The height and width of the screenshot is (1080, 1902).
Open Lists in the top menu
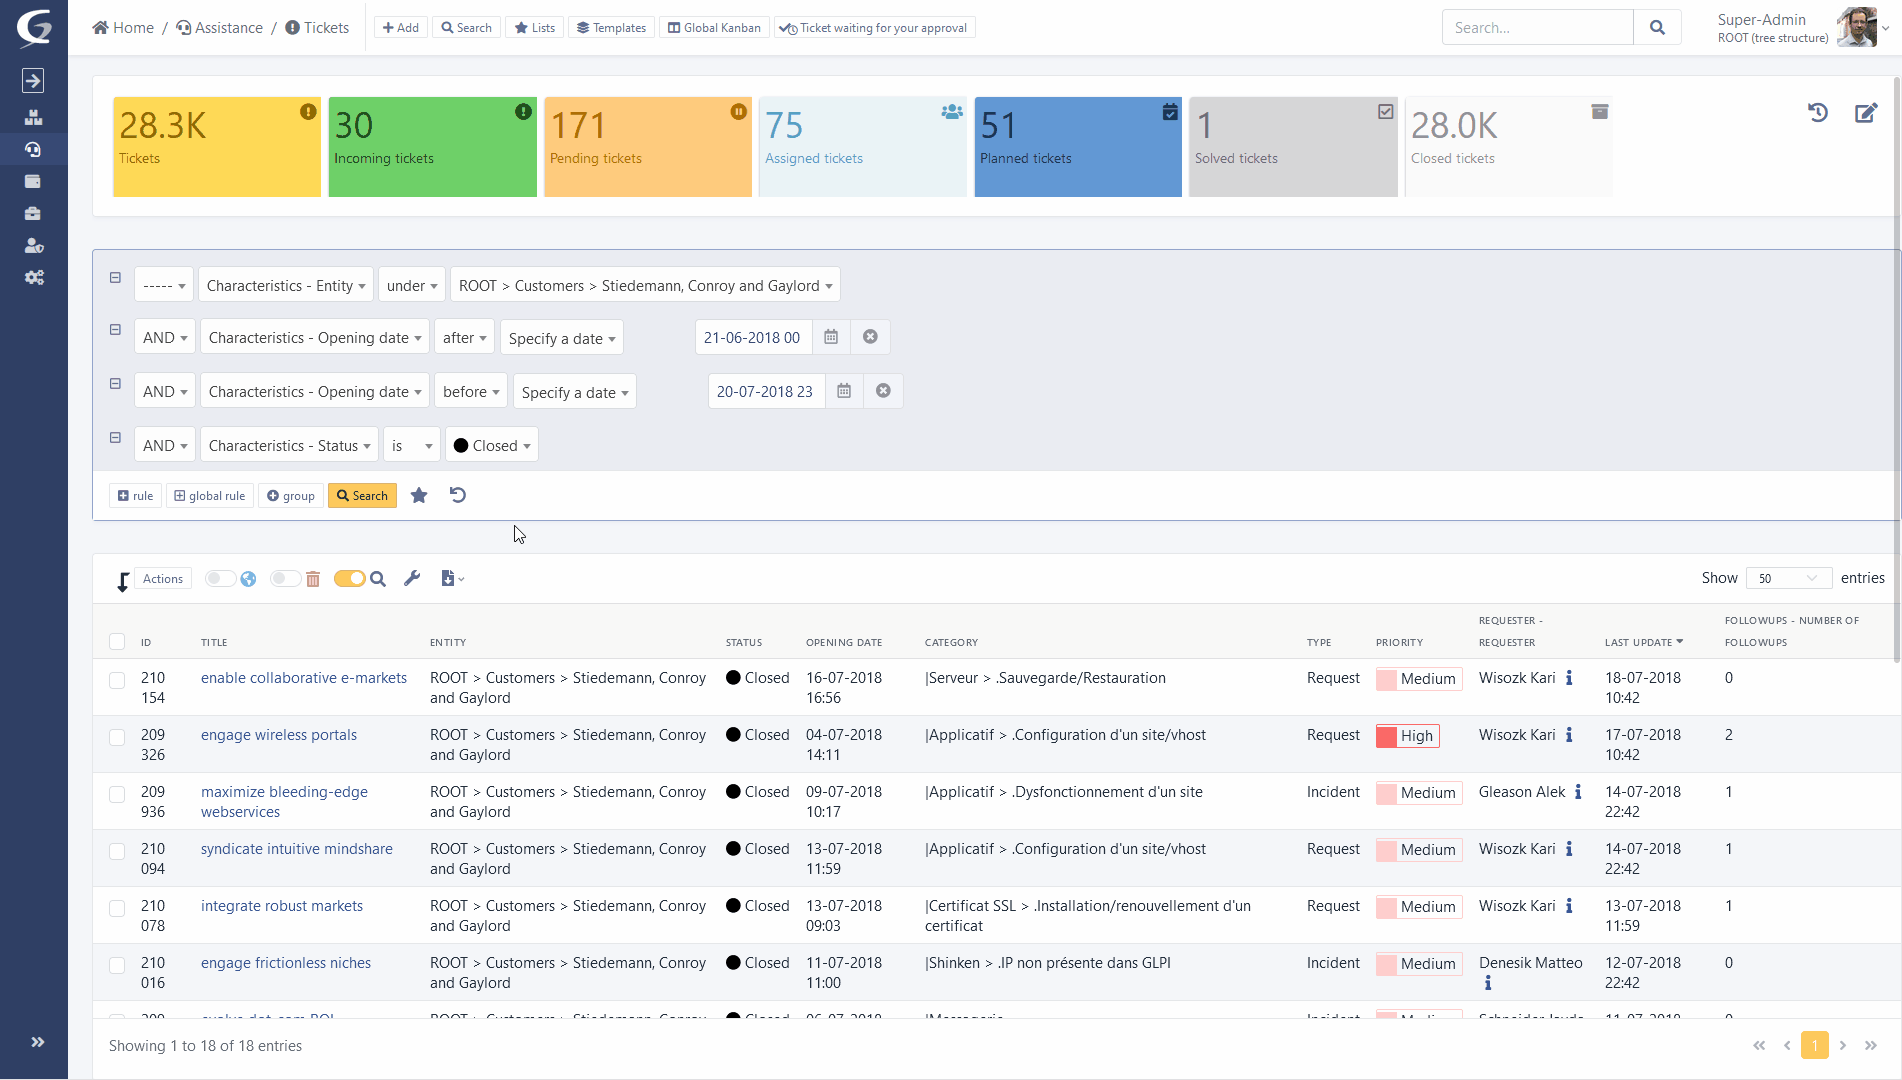tap(535, 28)
